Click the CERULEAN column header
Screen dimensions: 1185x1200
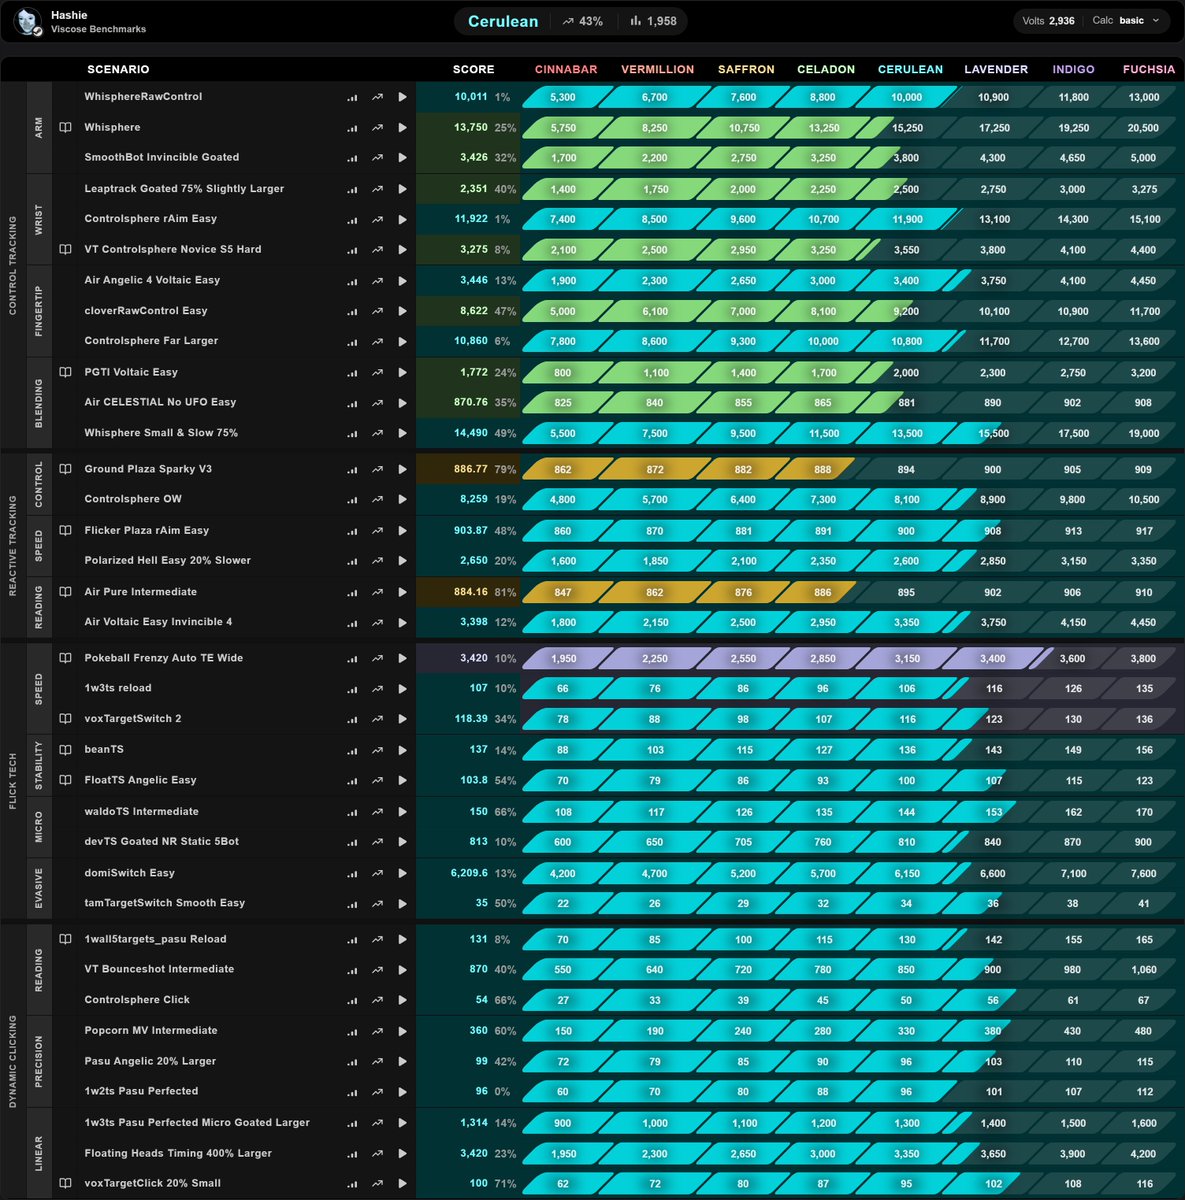coord(910,69)
